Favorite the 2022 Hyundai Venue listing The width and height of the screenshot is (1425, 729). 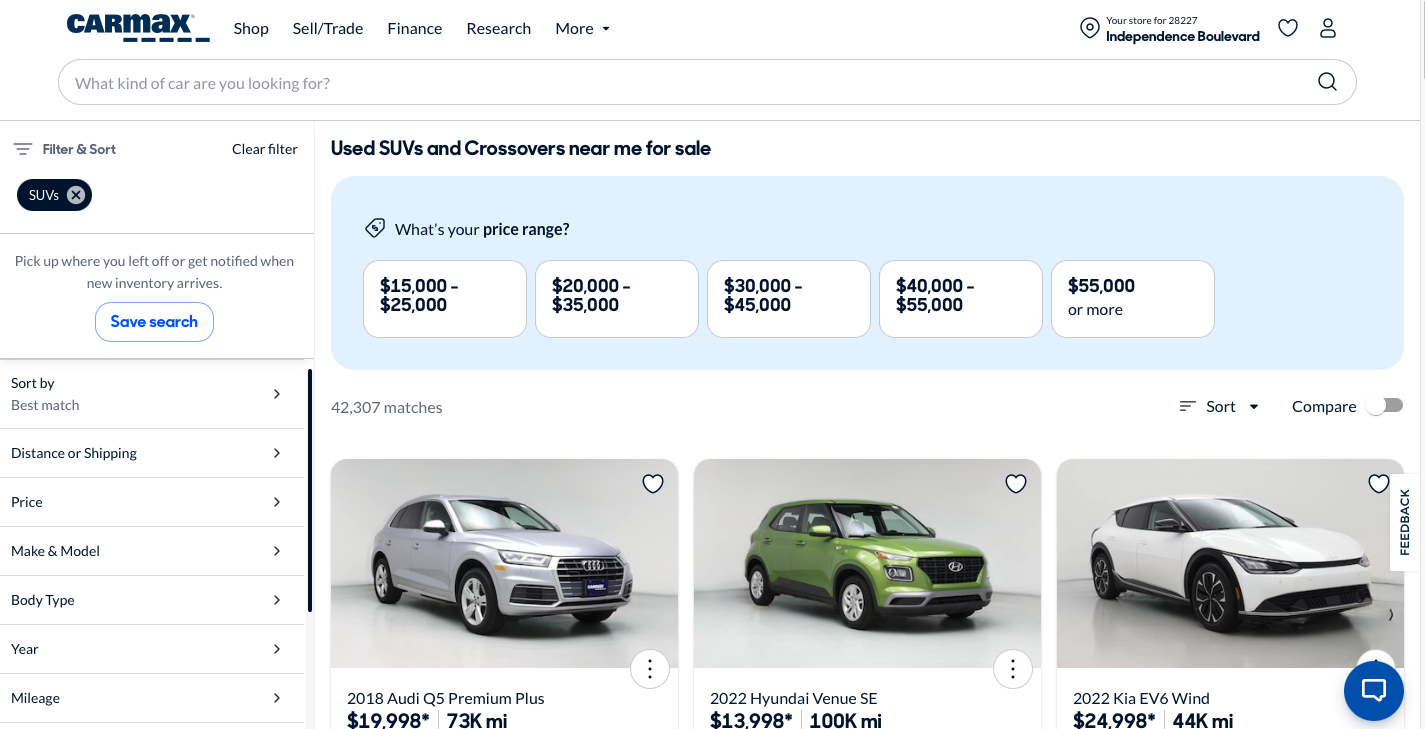point(1016,484)
